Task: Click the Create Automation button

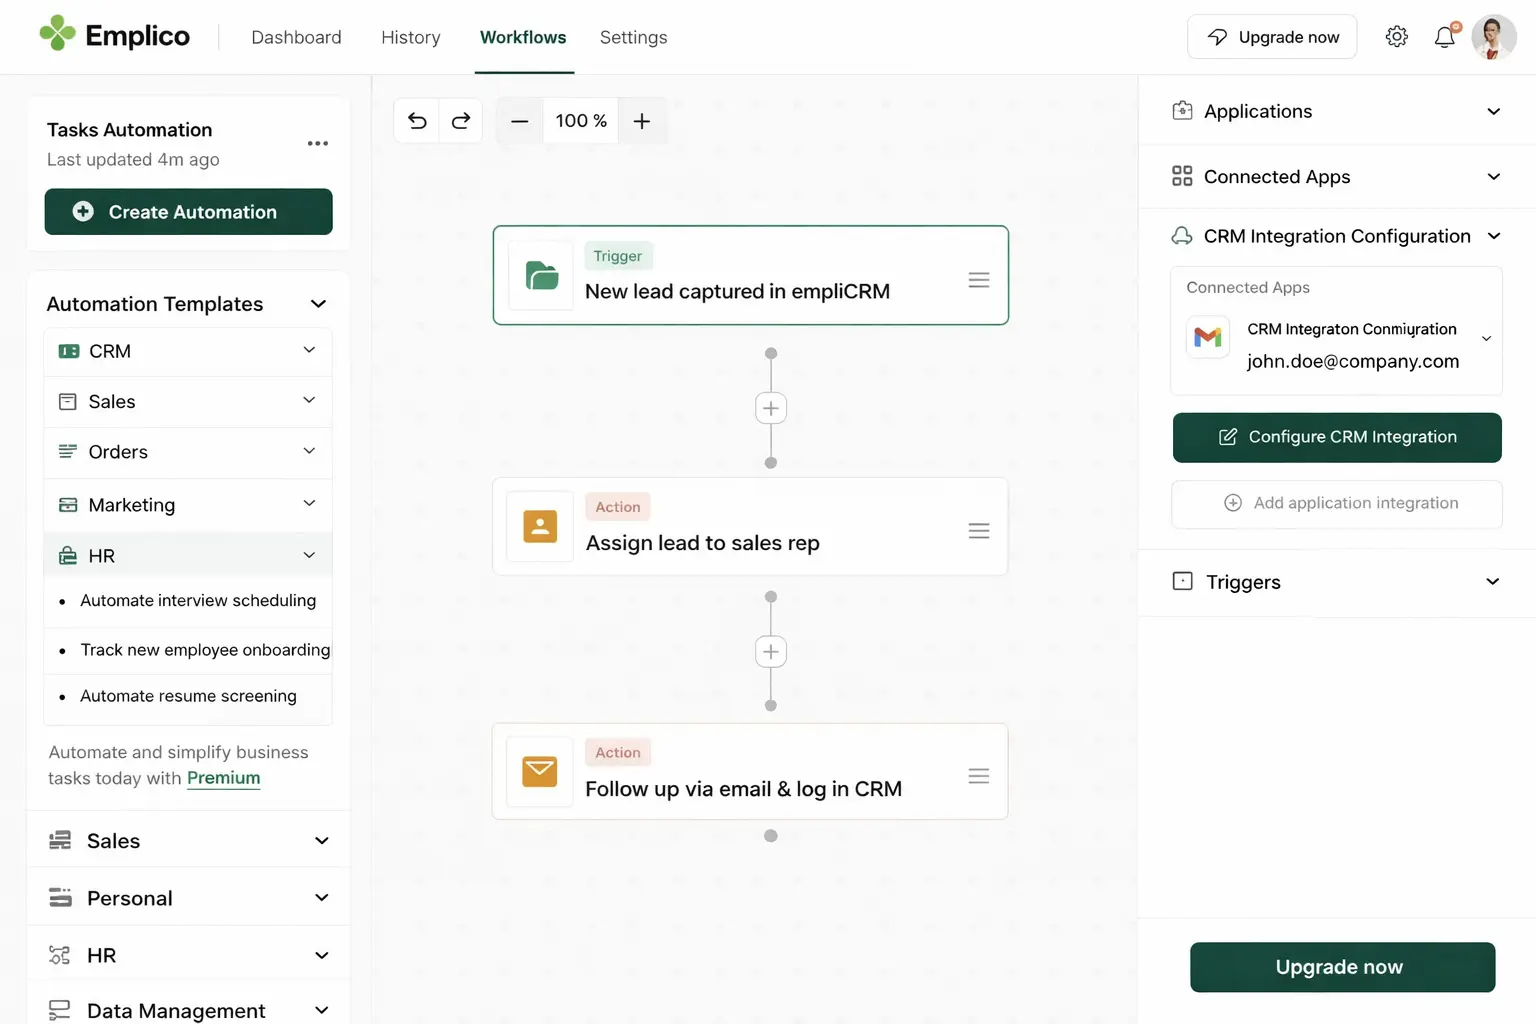Action: pyautogui.click(x=188, y=212)
